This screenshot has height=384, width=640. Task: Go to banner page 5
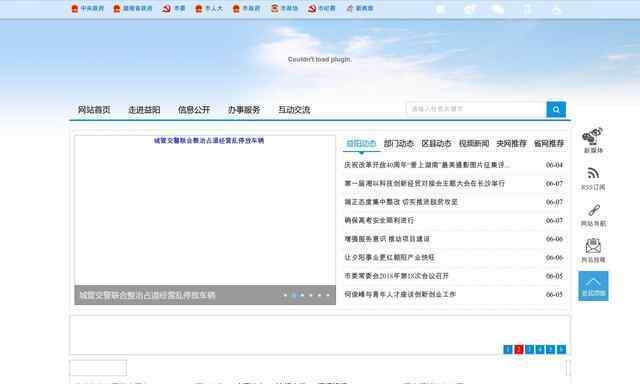tap(551, 349)
